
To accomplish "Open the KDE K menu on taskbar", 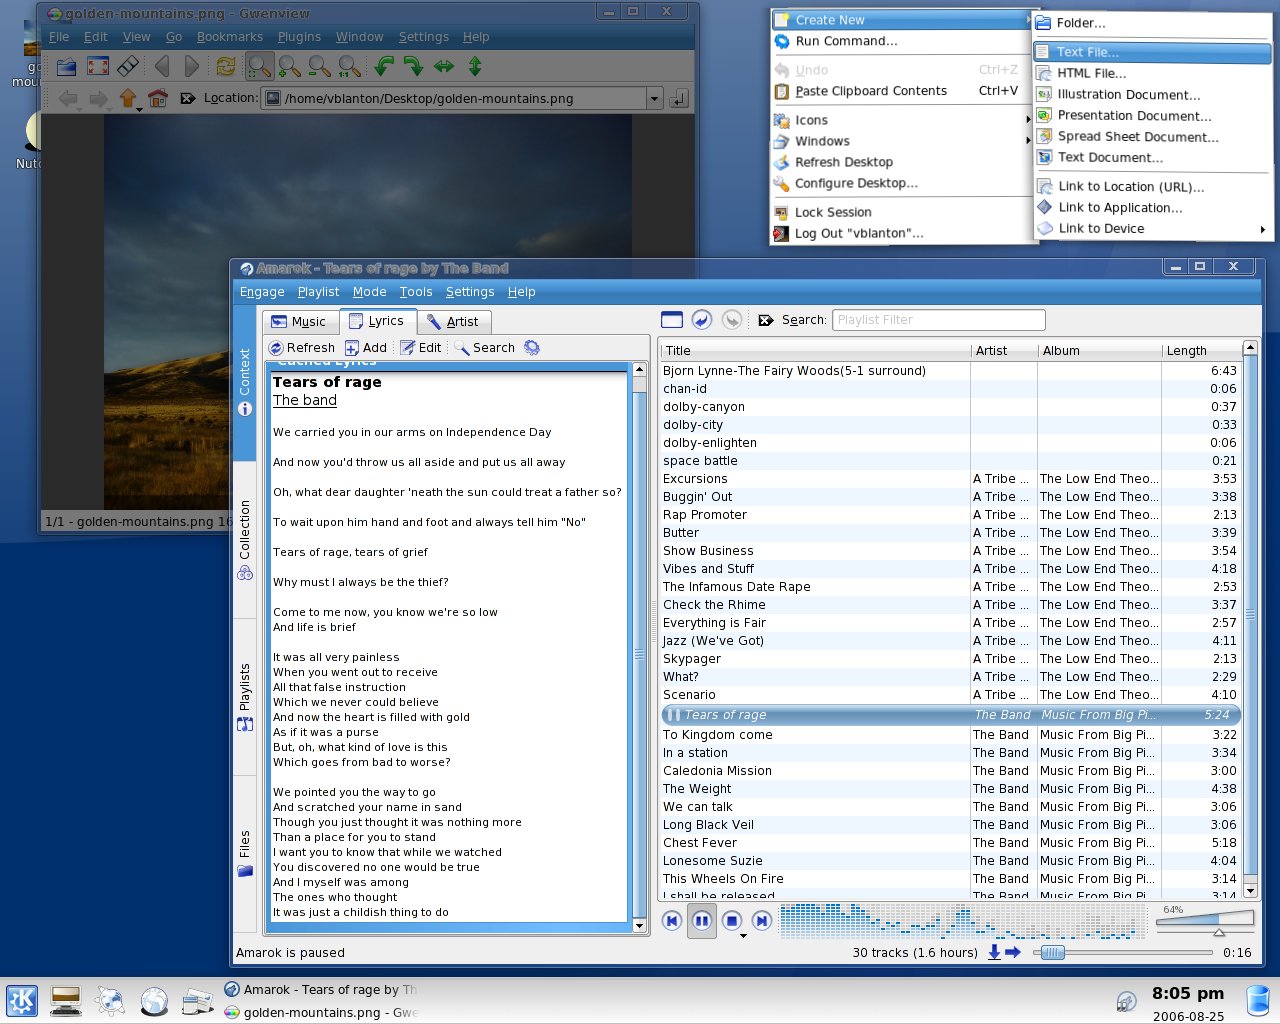I will click(x=22, y=1001).
